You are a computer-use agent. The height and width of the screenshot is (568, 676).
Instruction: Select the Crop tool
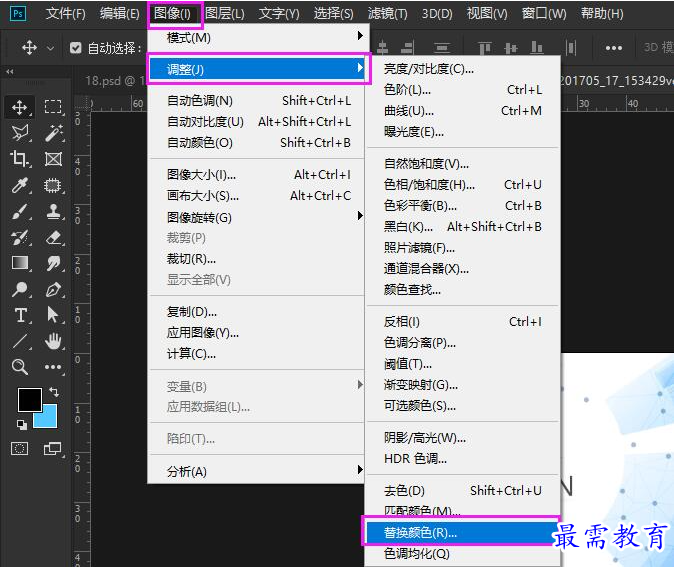tap(19, 159)
